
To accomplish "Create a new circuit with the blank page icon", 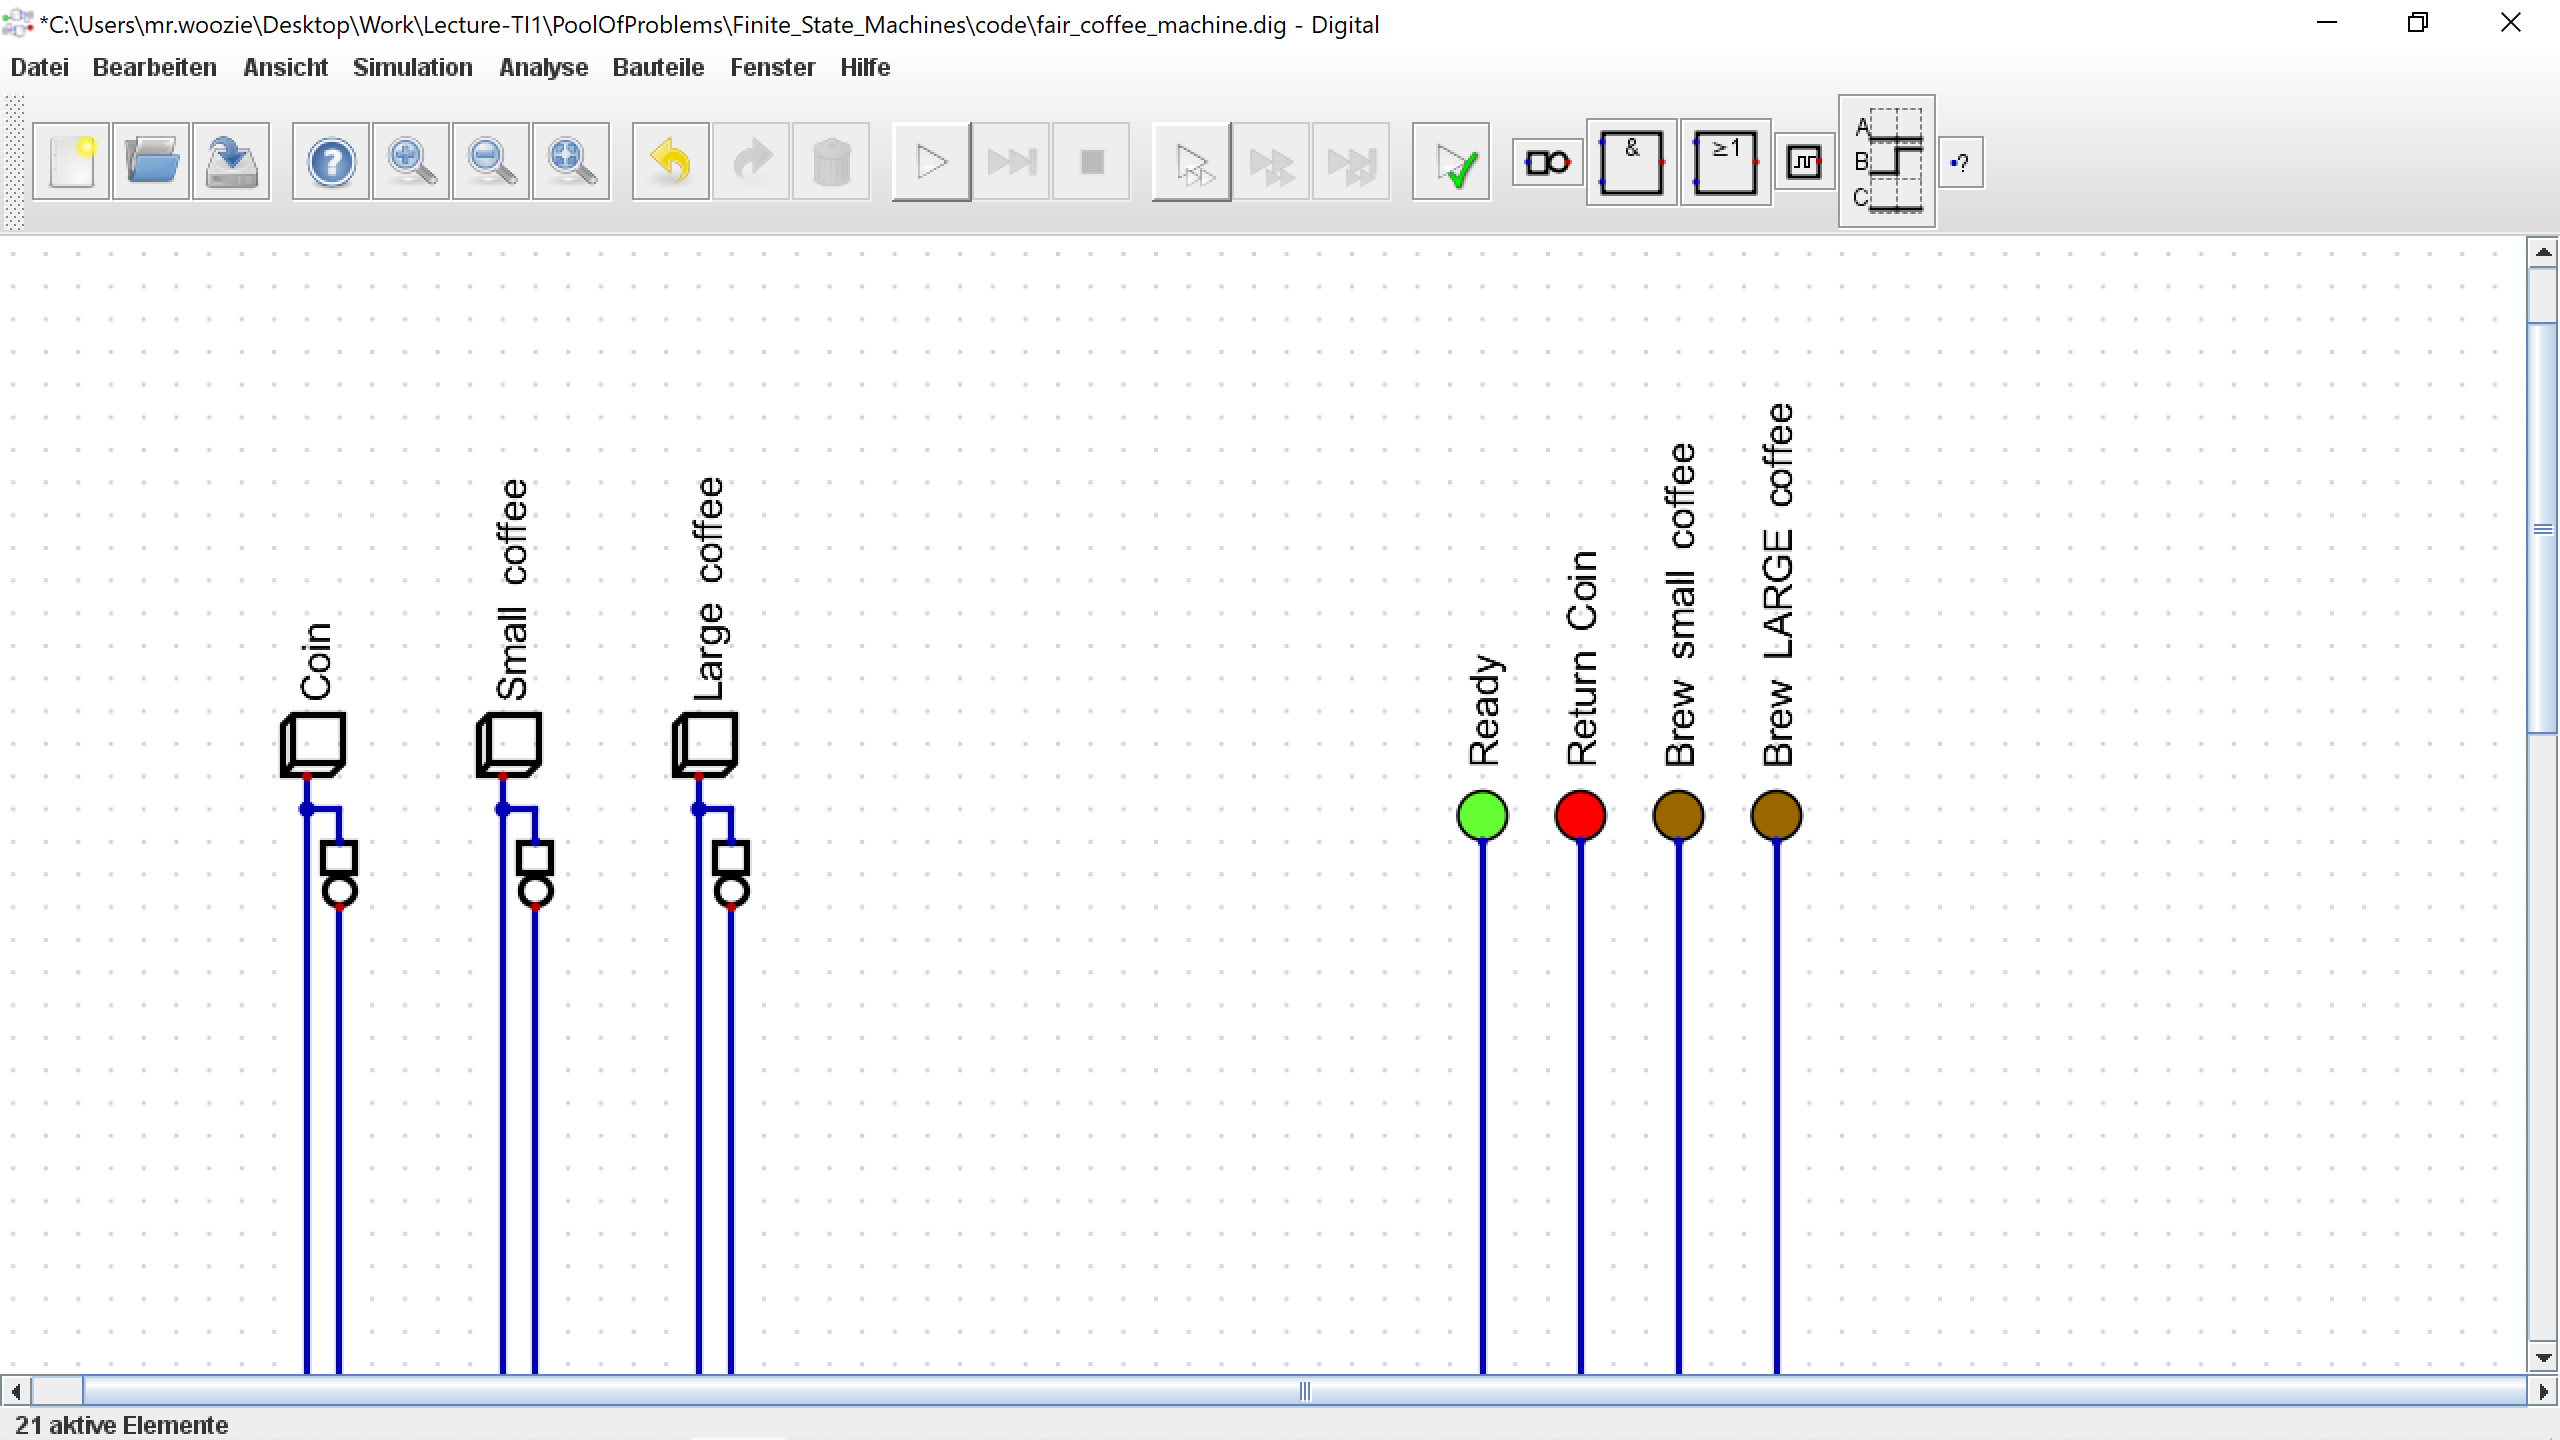I will (71, 162).
